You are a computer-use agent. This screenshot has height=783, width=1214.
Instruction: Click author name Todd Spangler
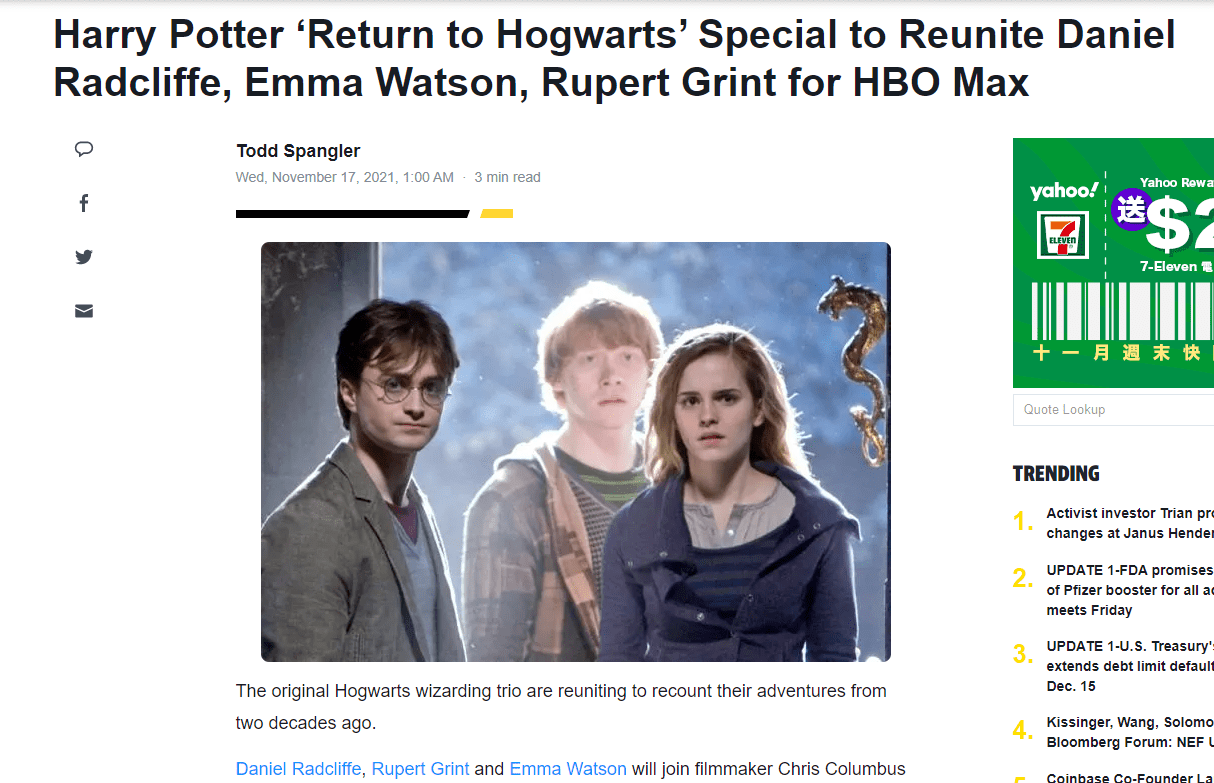pyautogui.click(x=298, y=151)
